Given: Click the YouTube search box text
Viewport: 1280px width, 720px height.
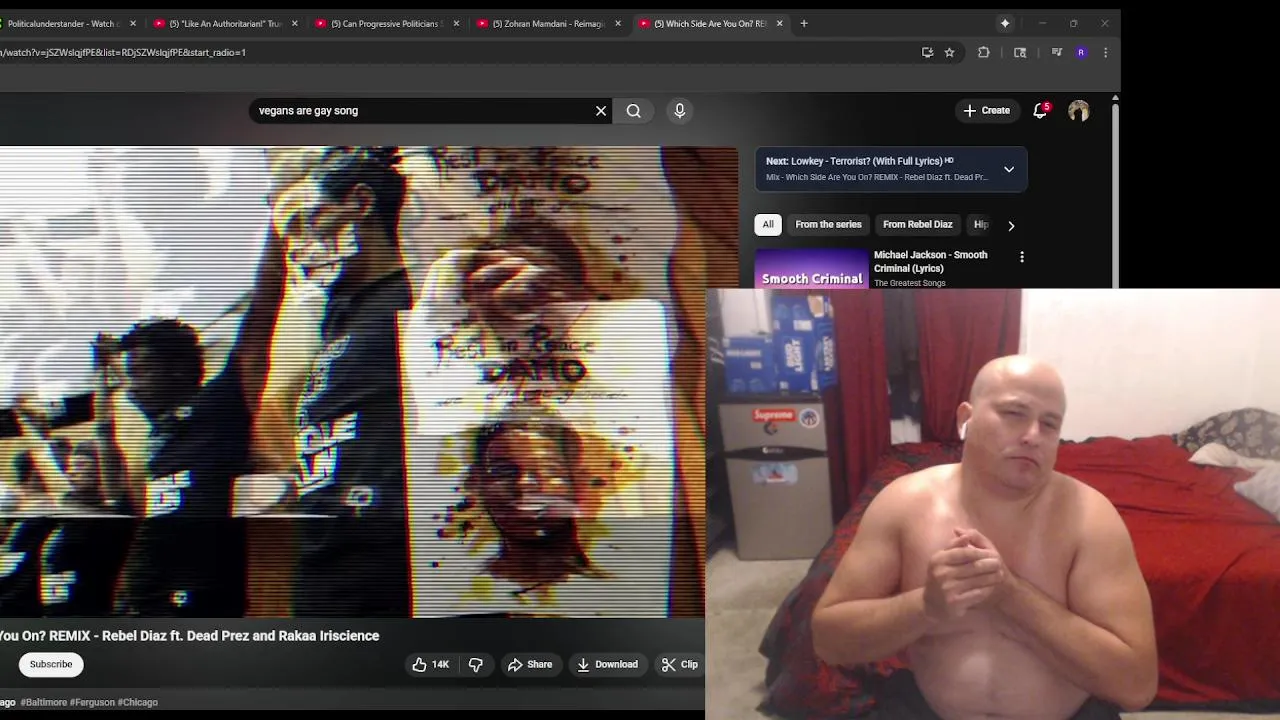Looking at the screenshot, I should pos(308,111).
